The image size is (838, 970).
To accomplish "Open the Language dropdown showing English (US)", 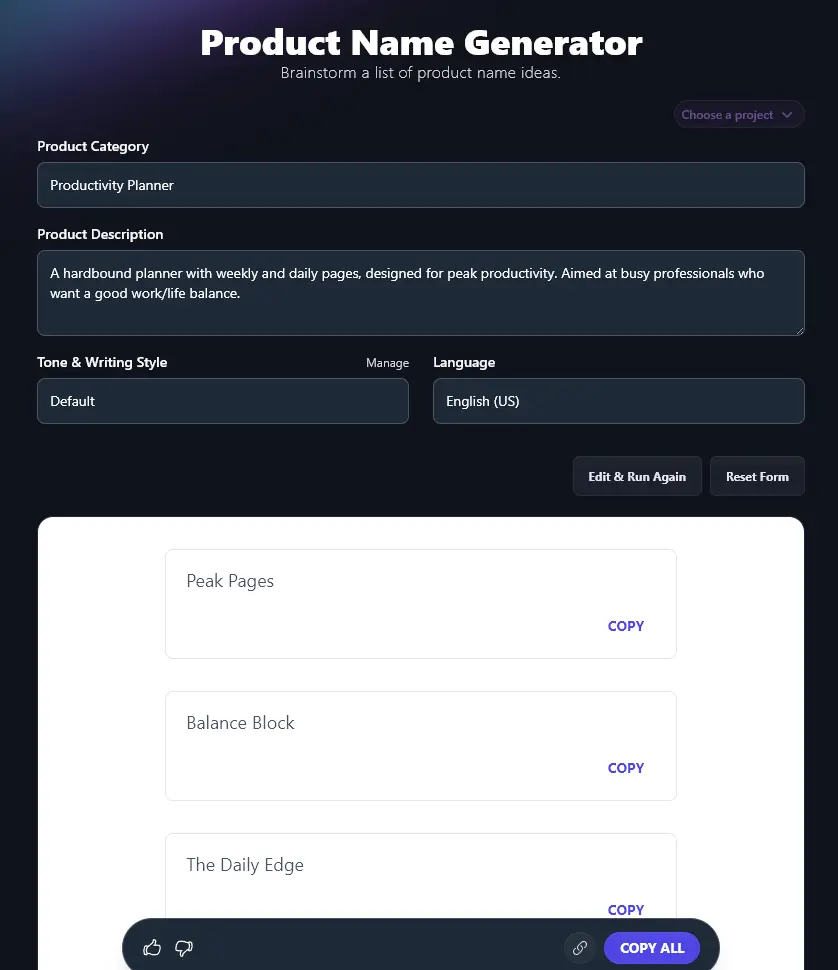I will point(618,401).
